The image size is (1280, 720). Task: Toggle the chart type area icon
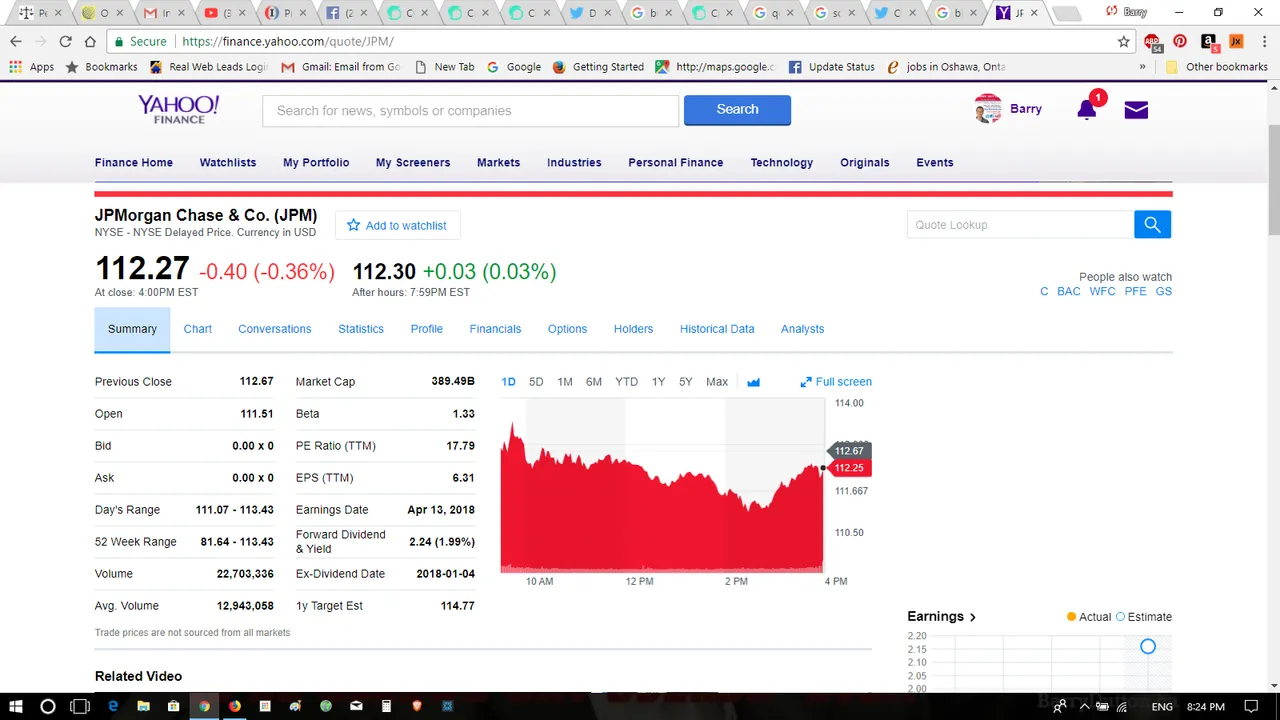pyautogui.click(x=753, y=382)
